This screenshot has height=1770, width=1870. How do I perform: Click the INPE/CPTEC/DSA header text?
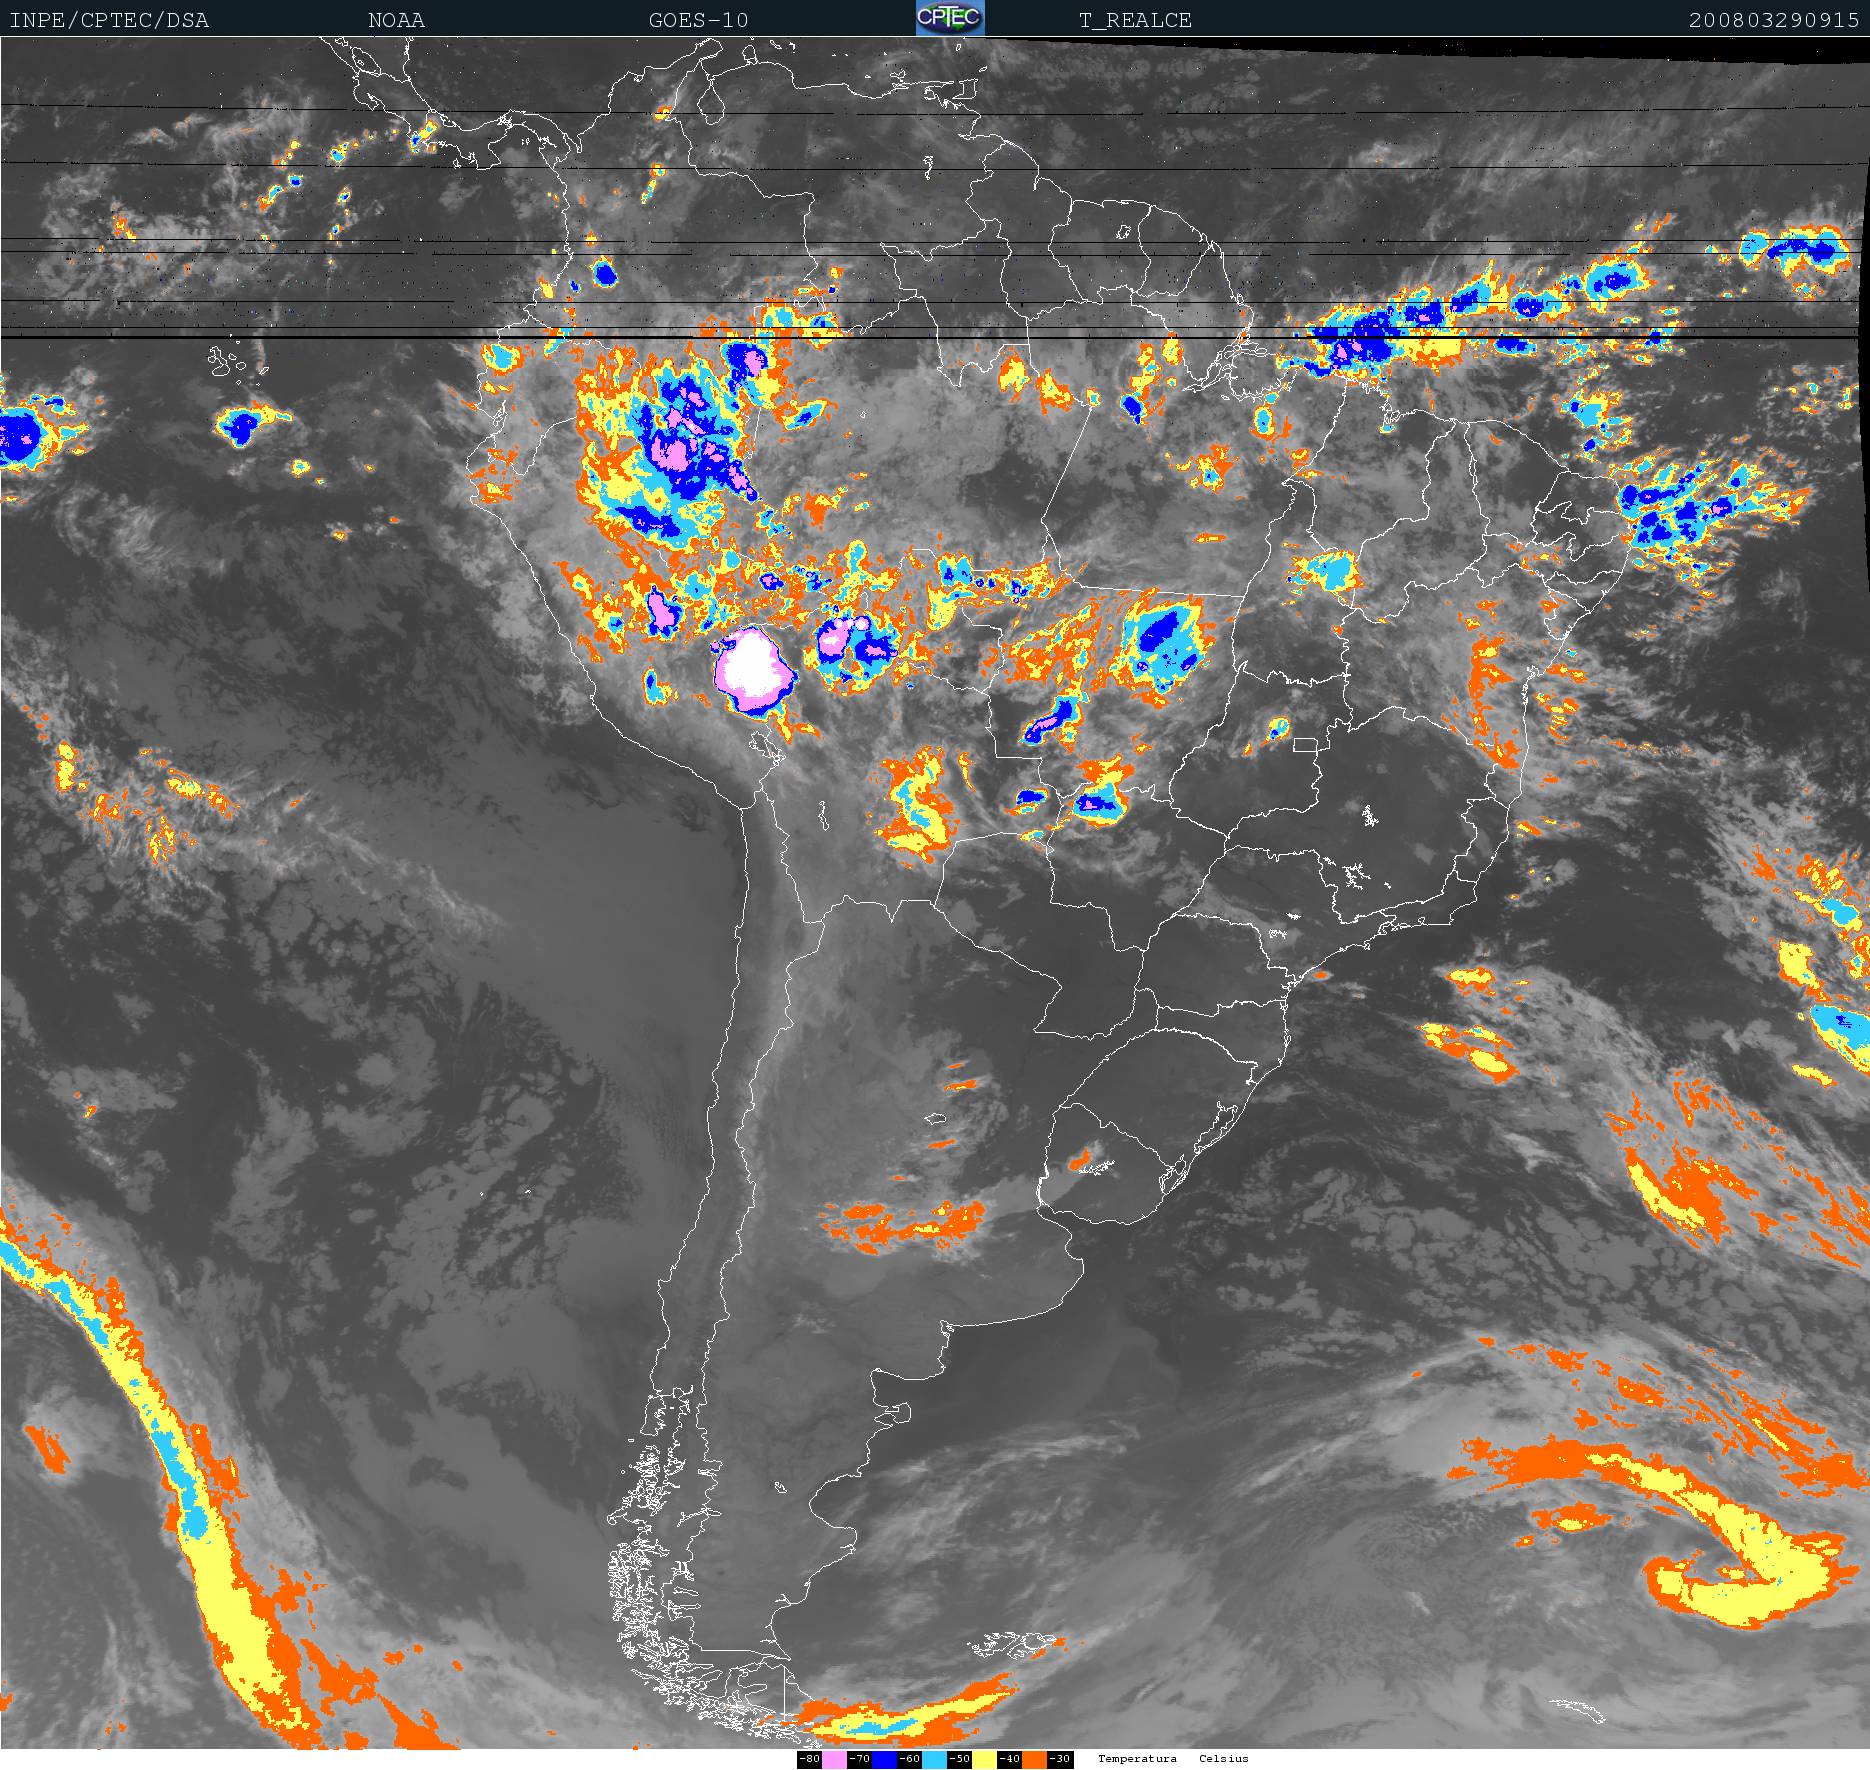coord(109,21)
